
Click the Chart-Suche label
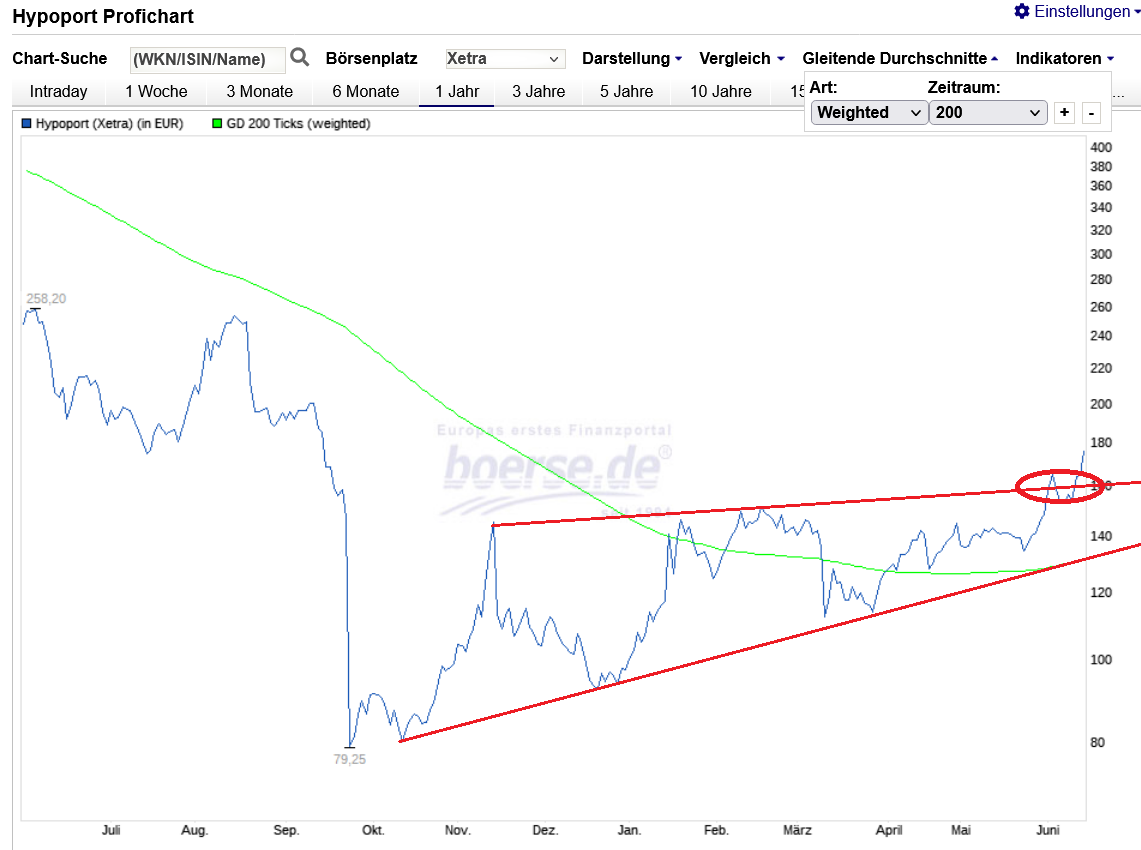pos(60,59)
